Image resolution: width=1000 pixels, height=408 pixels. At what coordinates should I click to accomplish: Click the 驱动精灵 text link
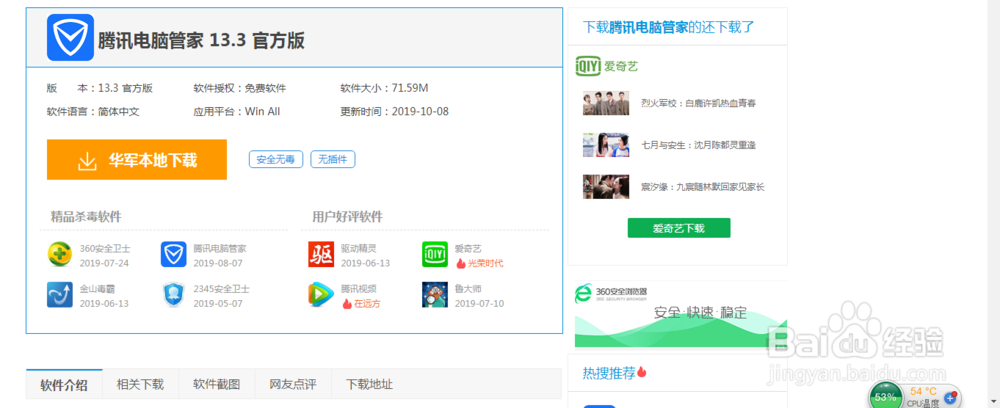pos(358,249)
